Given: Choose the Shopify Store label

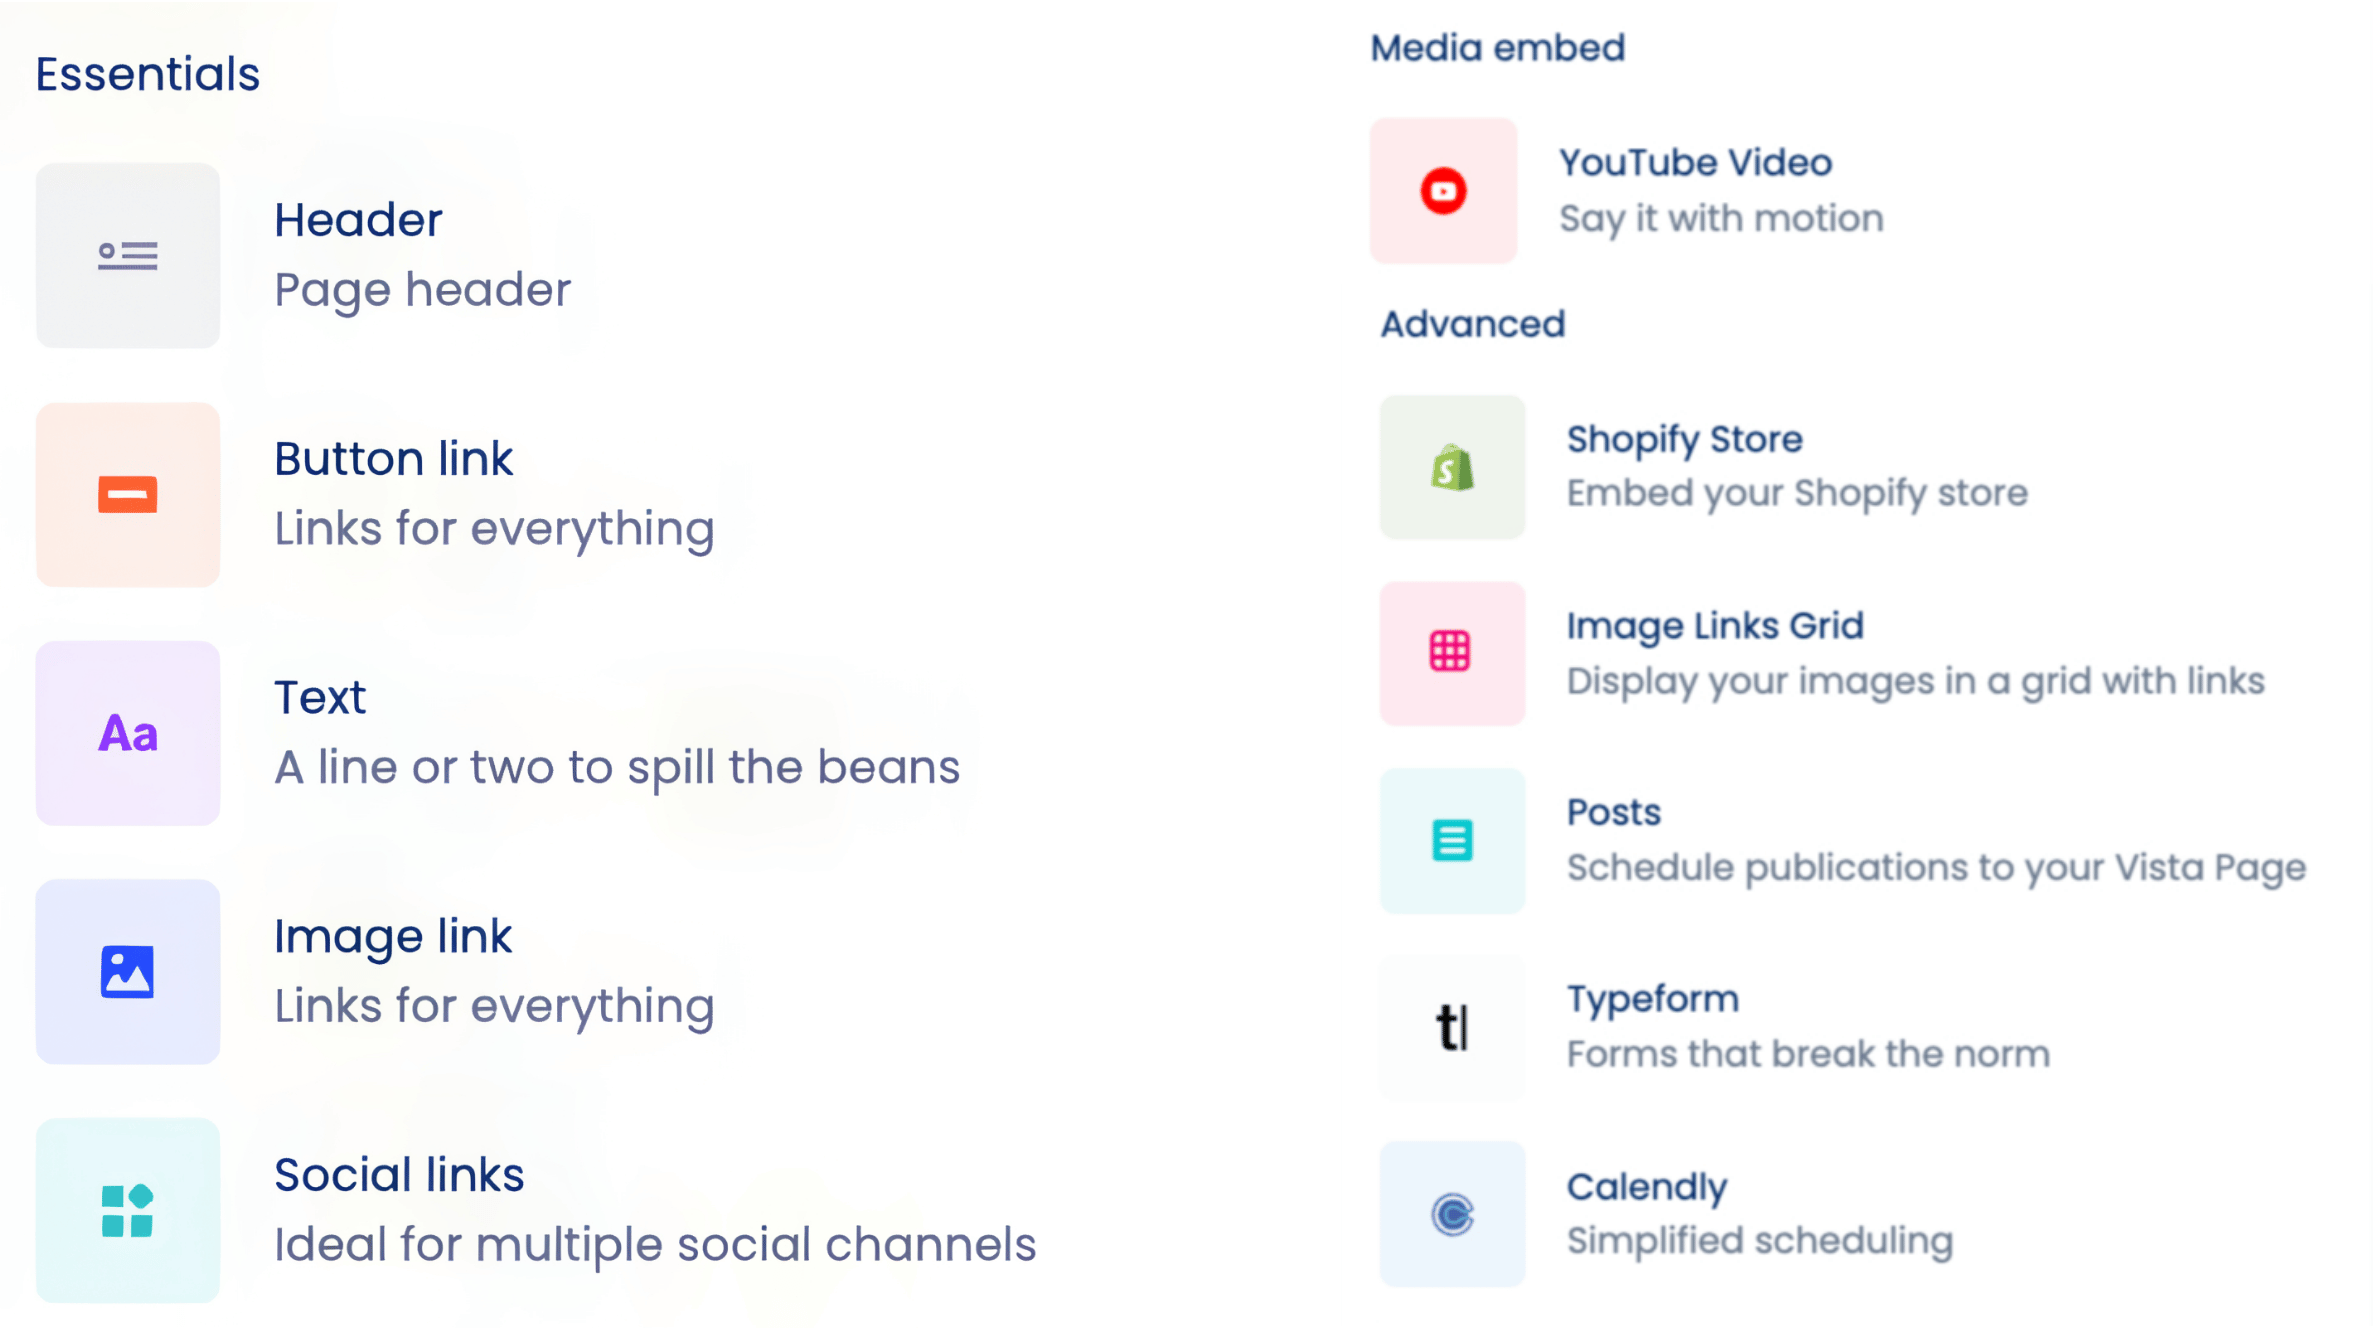Looking at the screenshot, I should (1684, 439).
